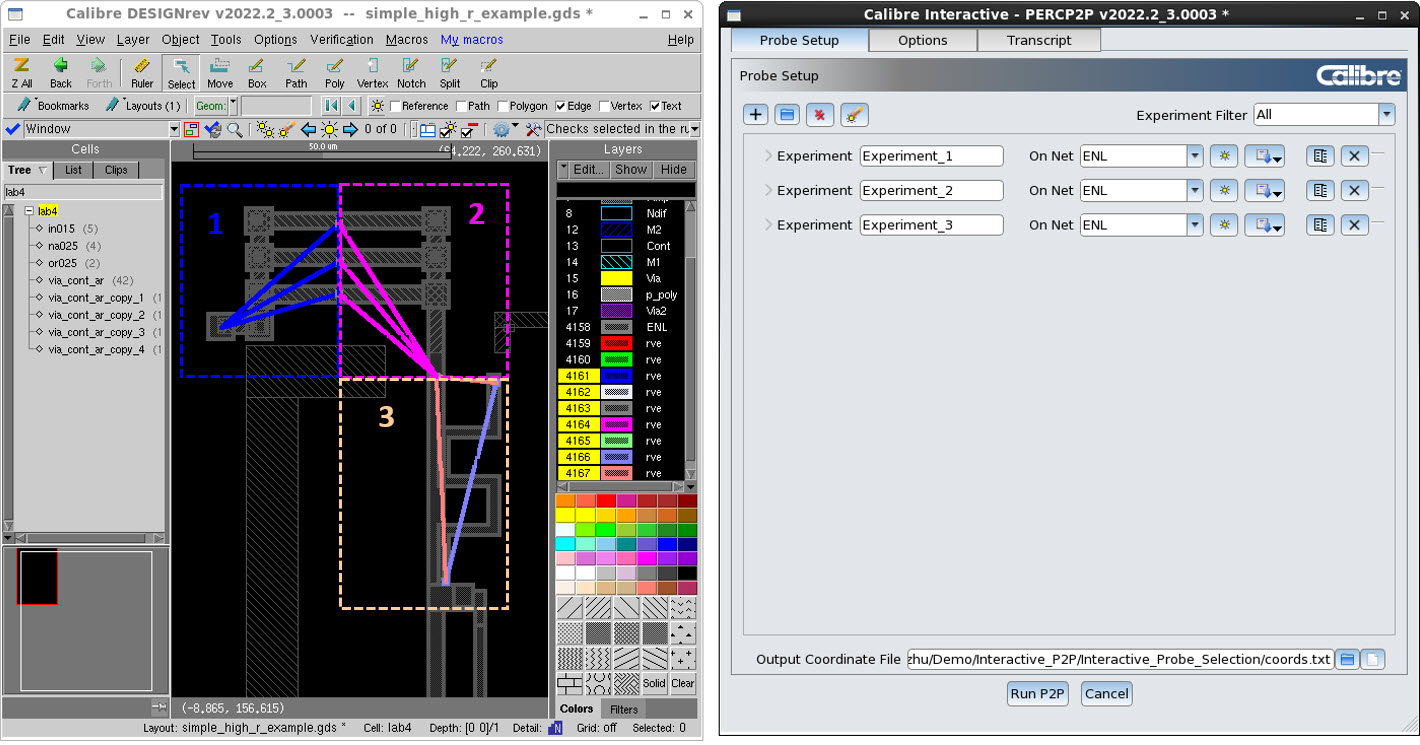
Task: Click the red delete icon in Probe Setup
Action: coord(820,114)
